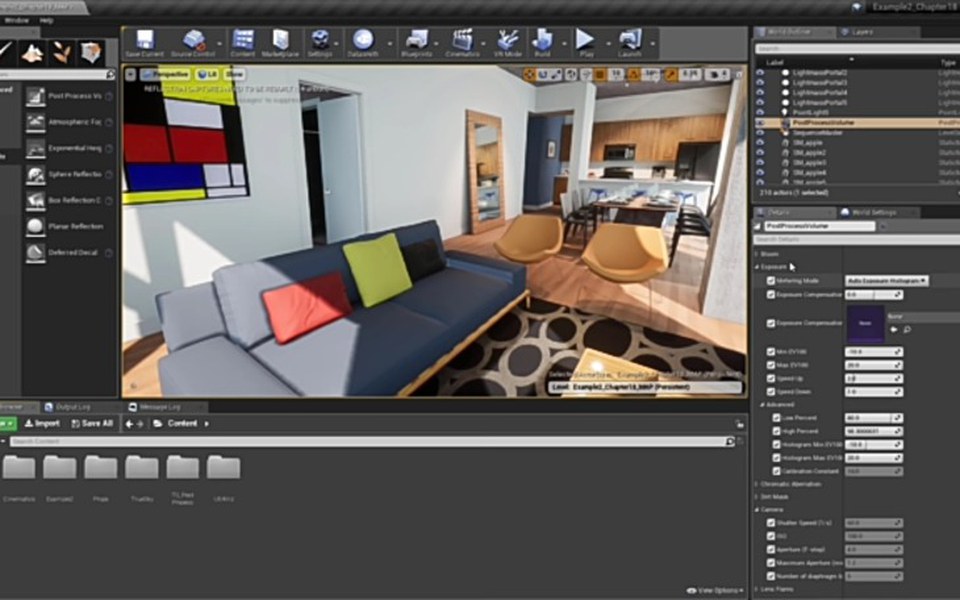Click the Save All button
This screenshot has height=600, width=960.
point(90,423)
